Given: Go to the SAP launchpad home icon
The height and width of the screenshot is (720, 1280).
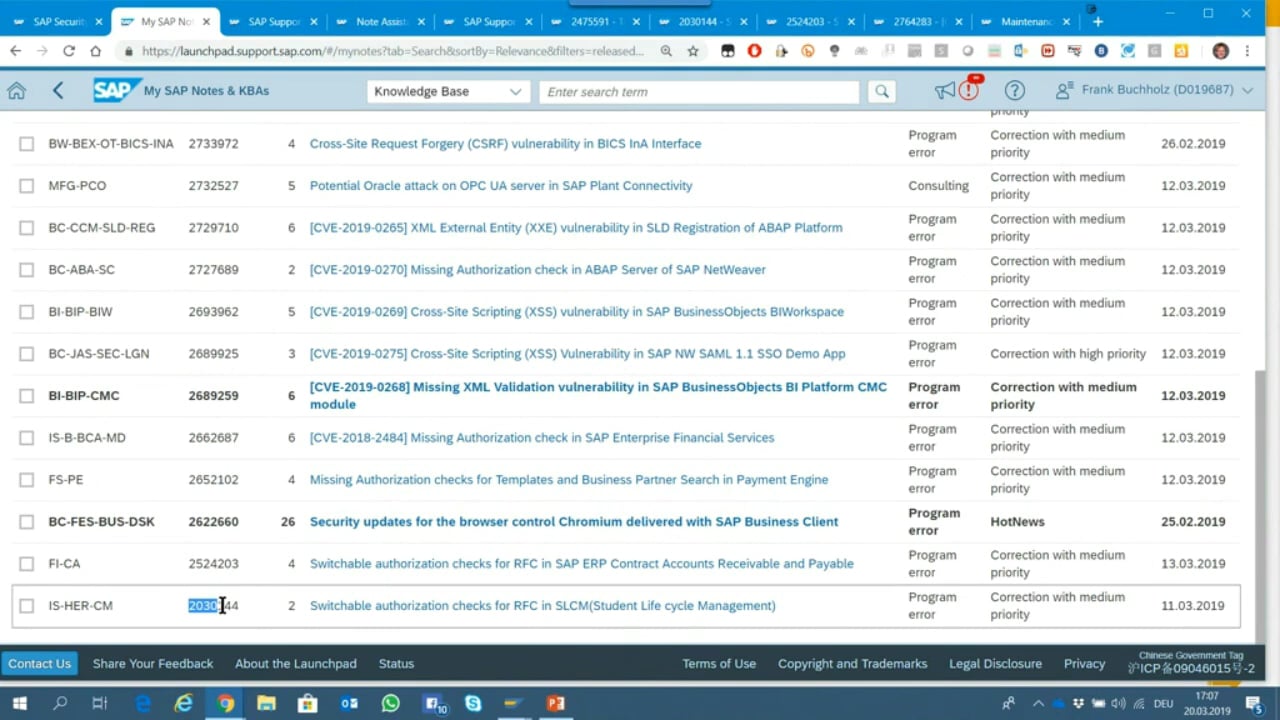Looking at the screenshot, I should click(x=16, y=91).
